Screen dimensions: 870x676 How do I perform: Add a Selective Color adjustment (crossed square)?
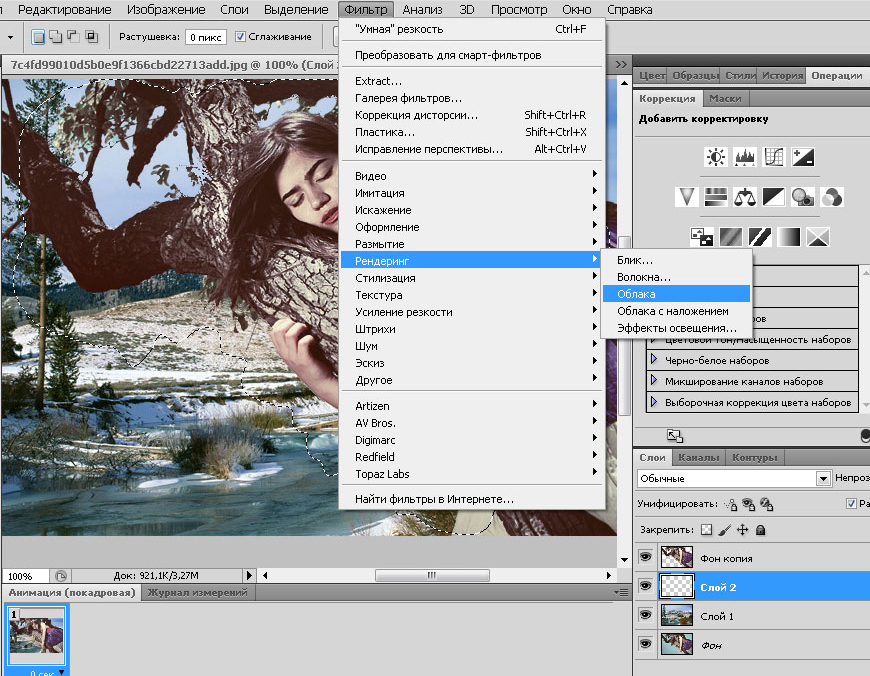coord(818,237)
